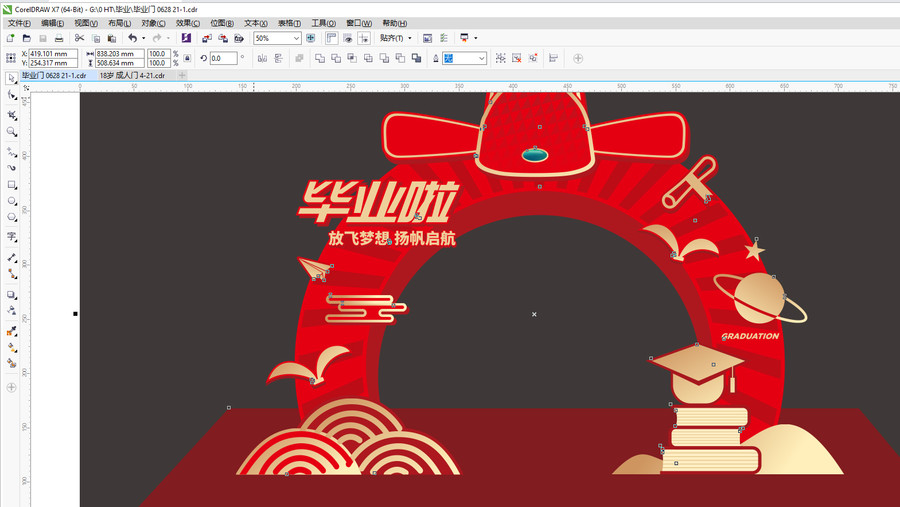Select the Smart Fill tool

tap(11, 363)
